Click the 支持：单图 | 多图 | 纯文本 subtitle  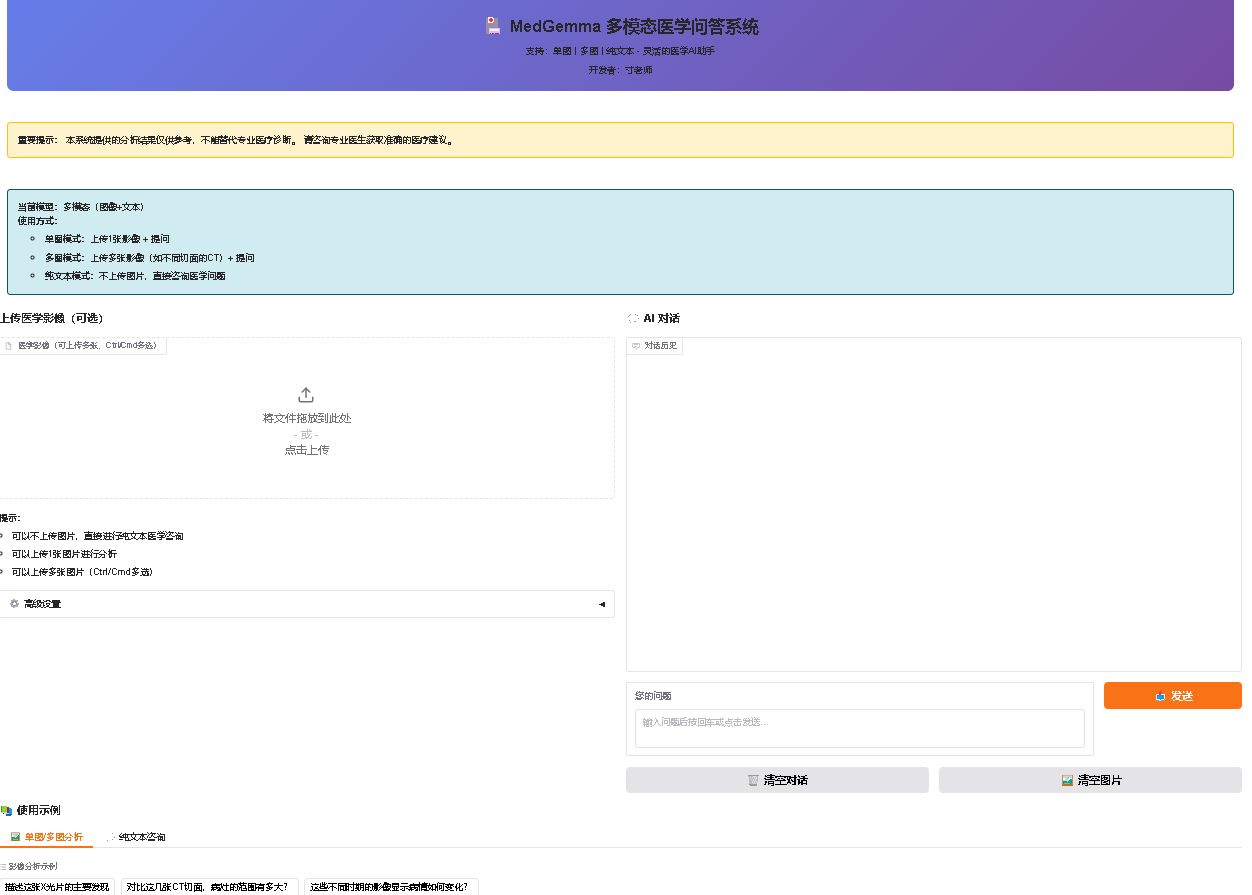click(x=620, y=50)
